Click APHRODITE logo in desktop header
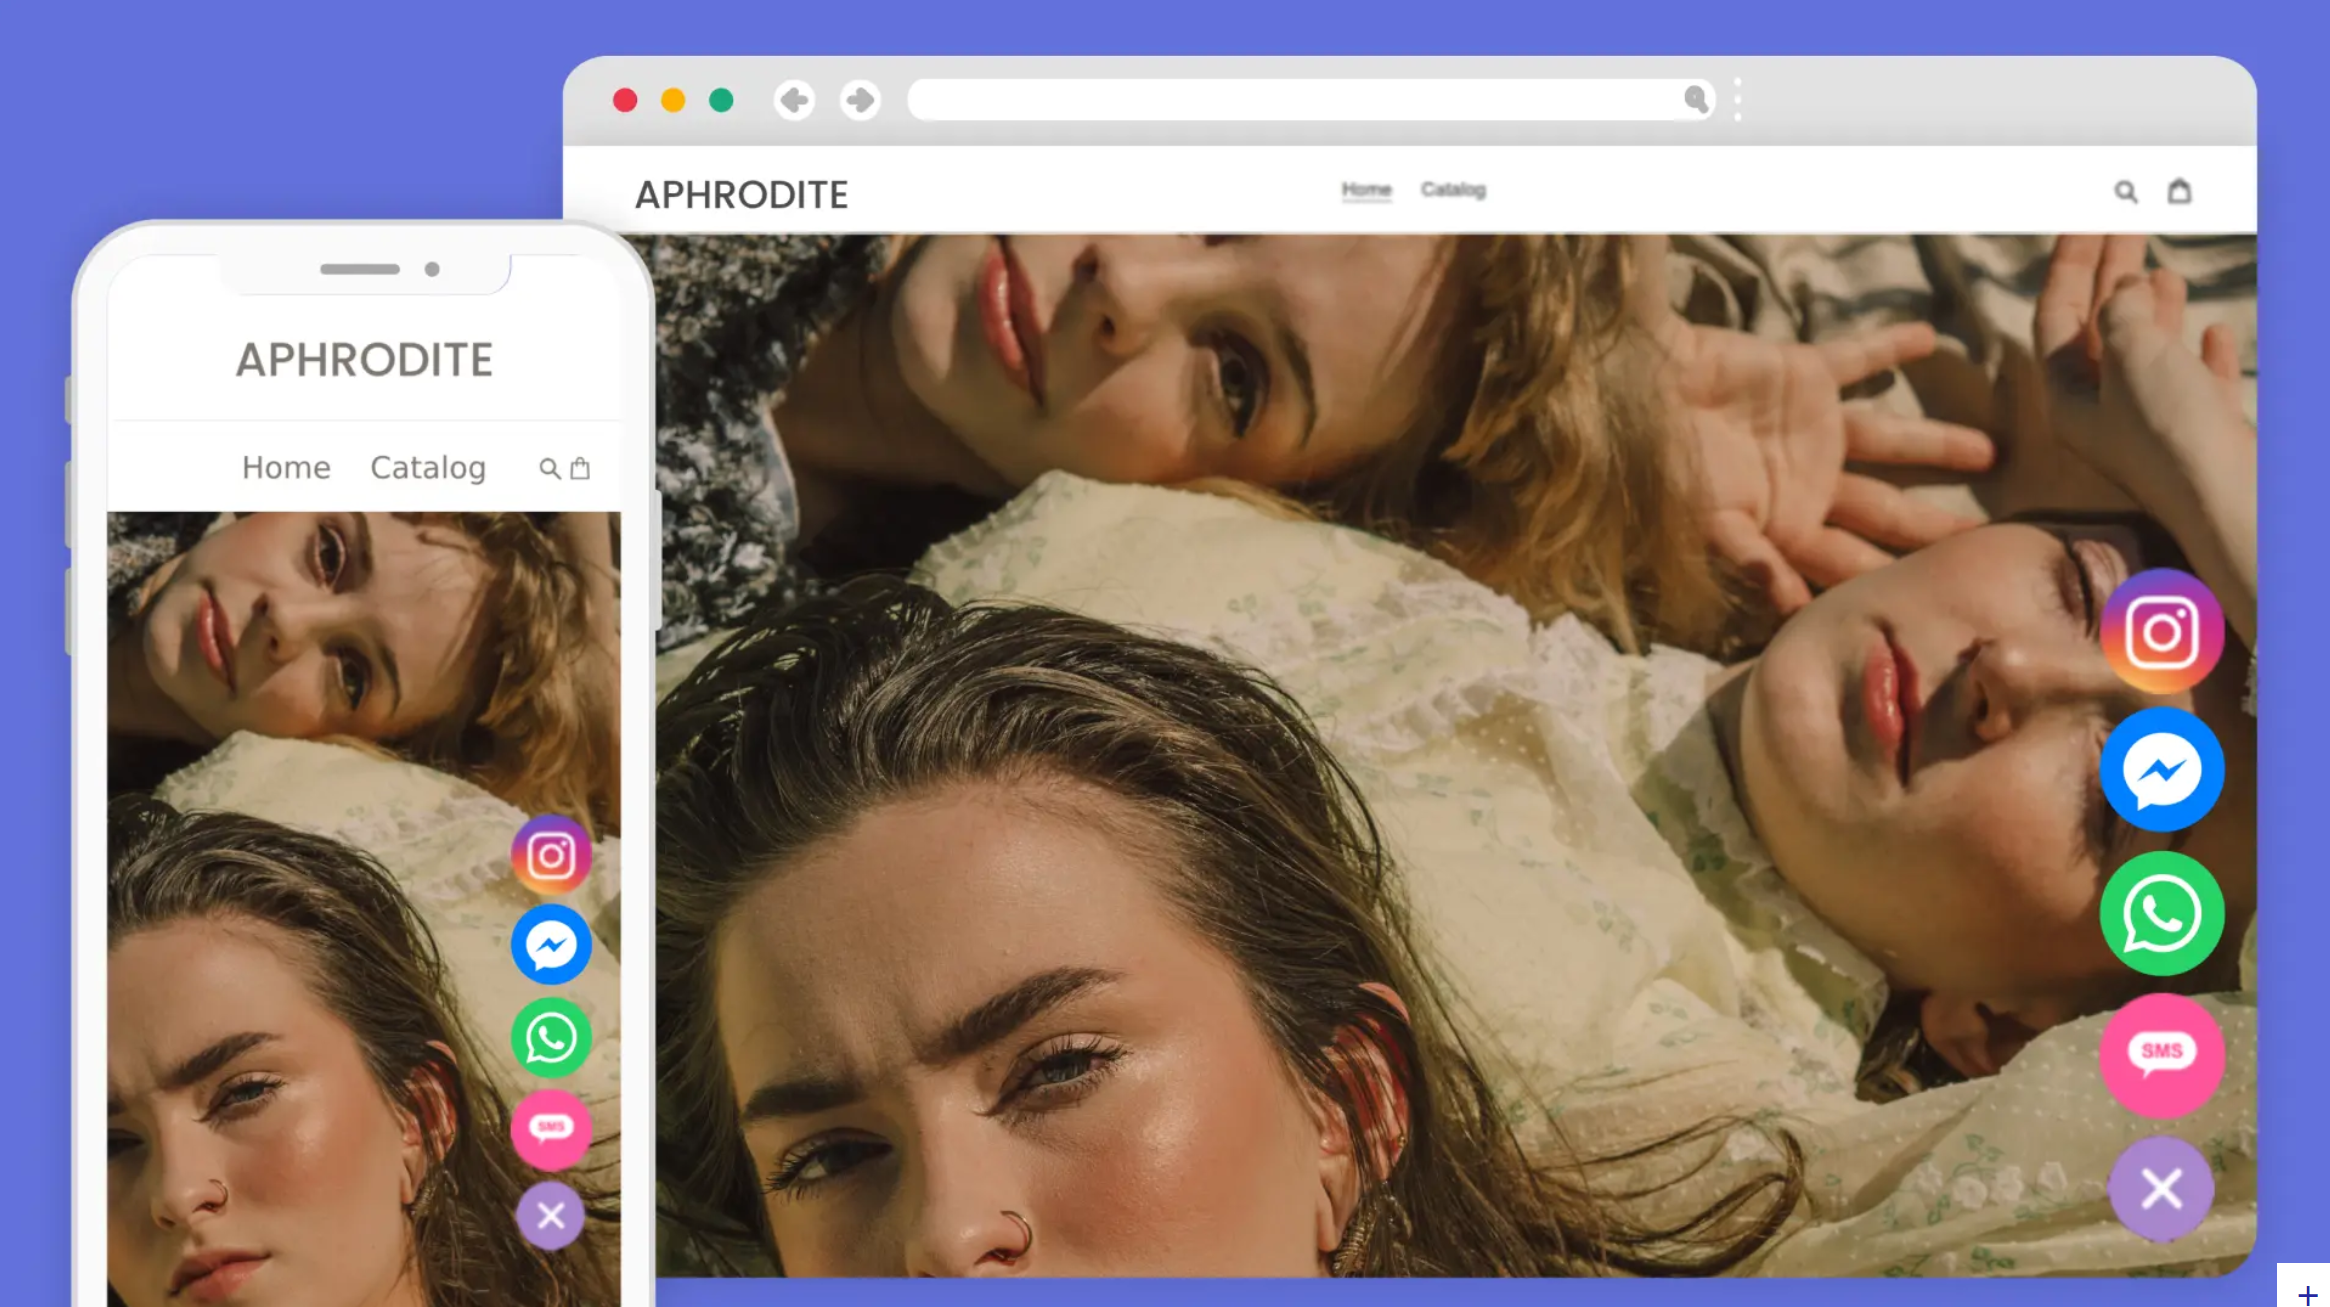This screenshot has height=1307, width=2330. (742, 194)
